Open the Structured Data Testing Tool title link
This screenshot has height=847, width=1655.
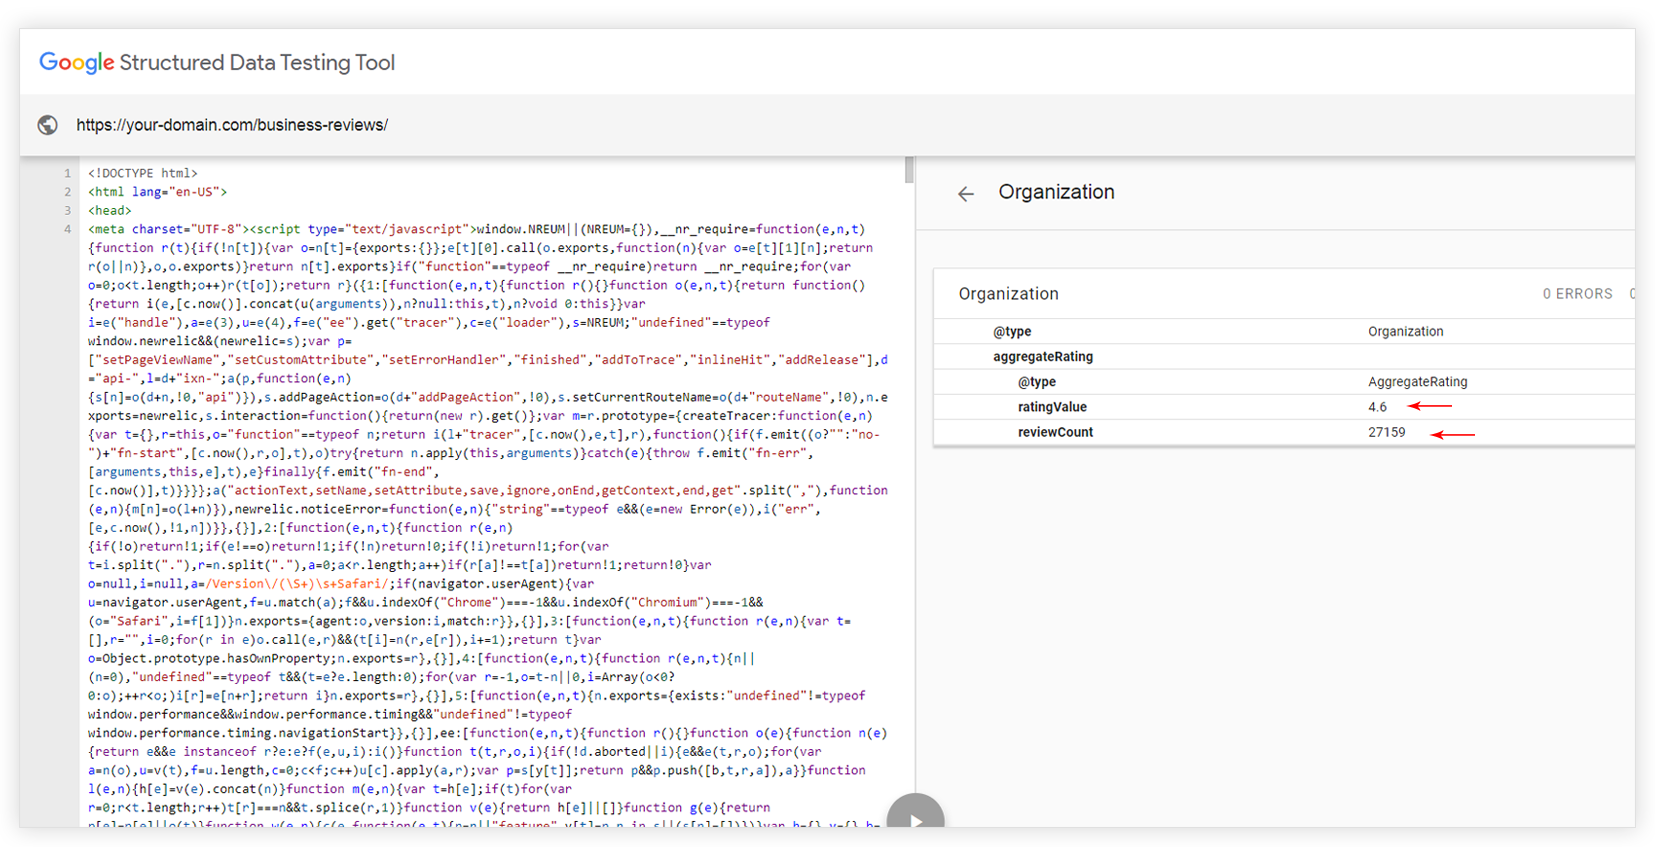pyautogui.click(x=257, y=62)
